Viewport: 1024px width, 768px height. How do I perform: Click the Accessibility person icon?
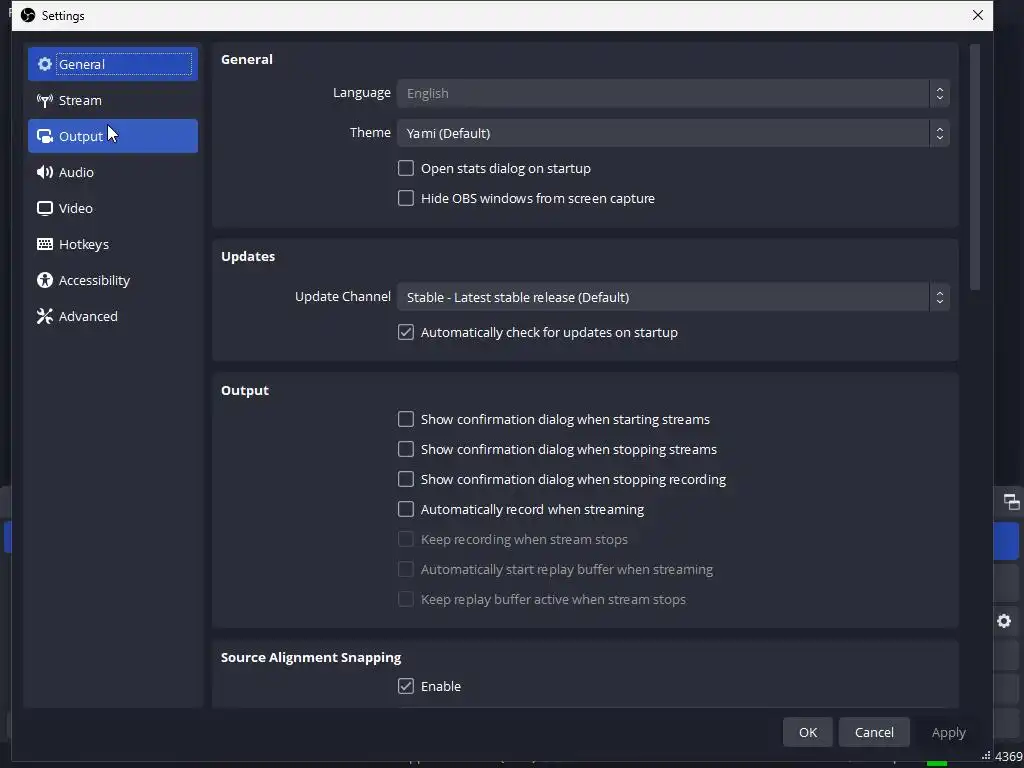coord(45,280)
